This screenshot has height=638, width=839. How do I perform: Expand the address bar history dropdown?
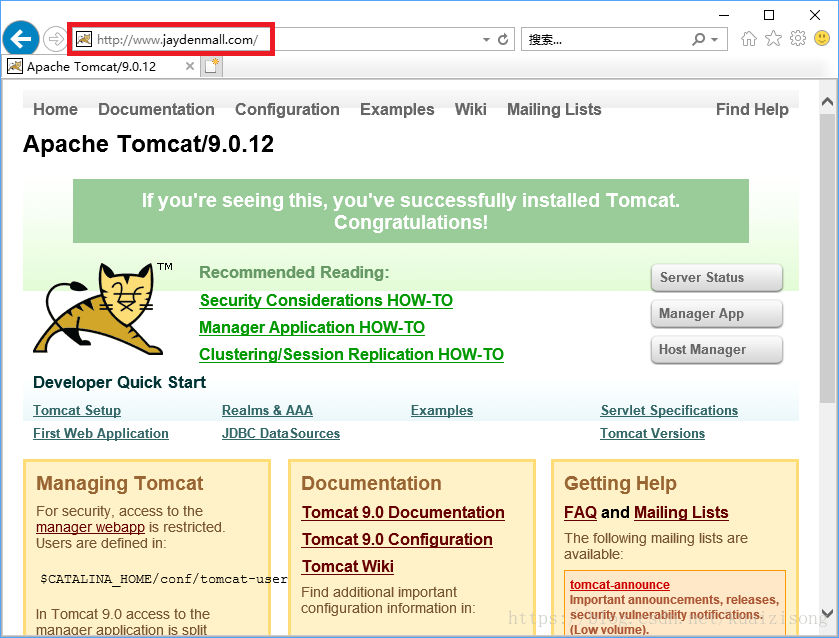coord(486,40)
